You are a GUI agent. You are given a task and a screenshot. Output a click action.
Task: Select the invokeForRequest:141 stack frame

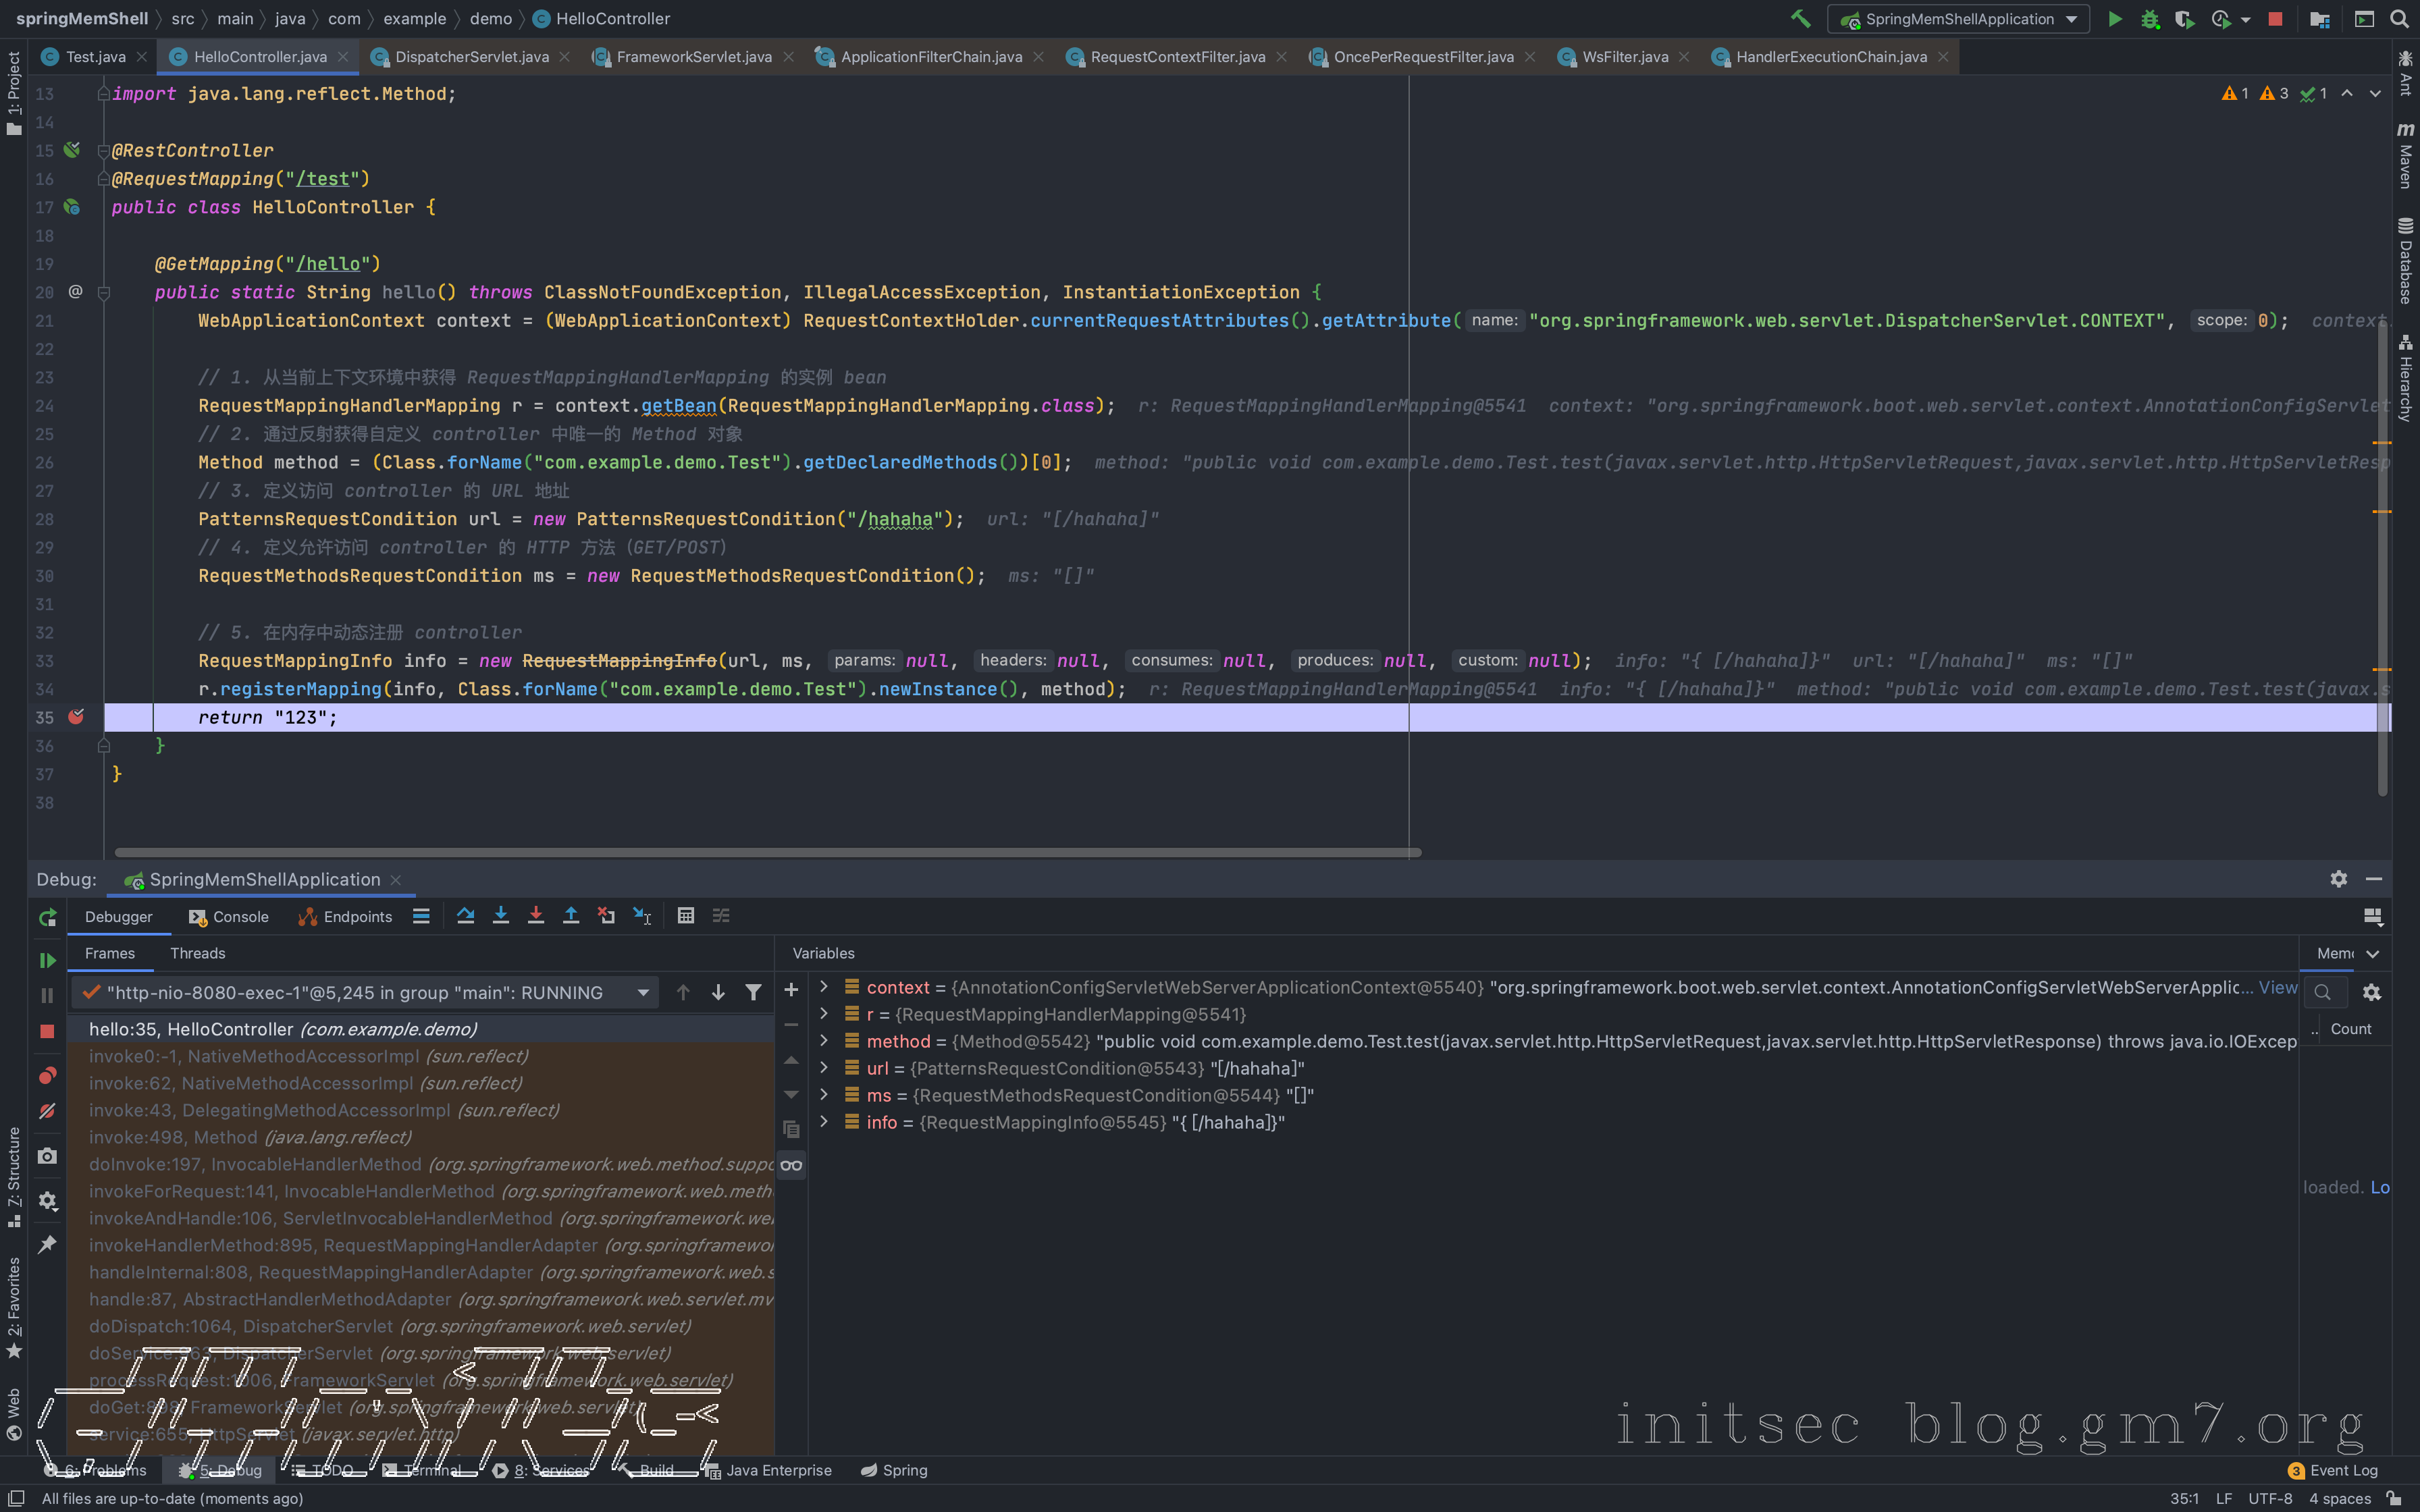click(291, 1191)
